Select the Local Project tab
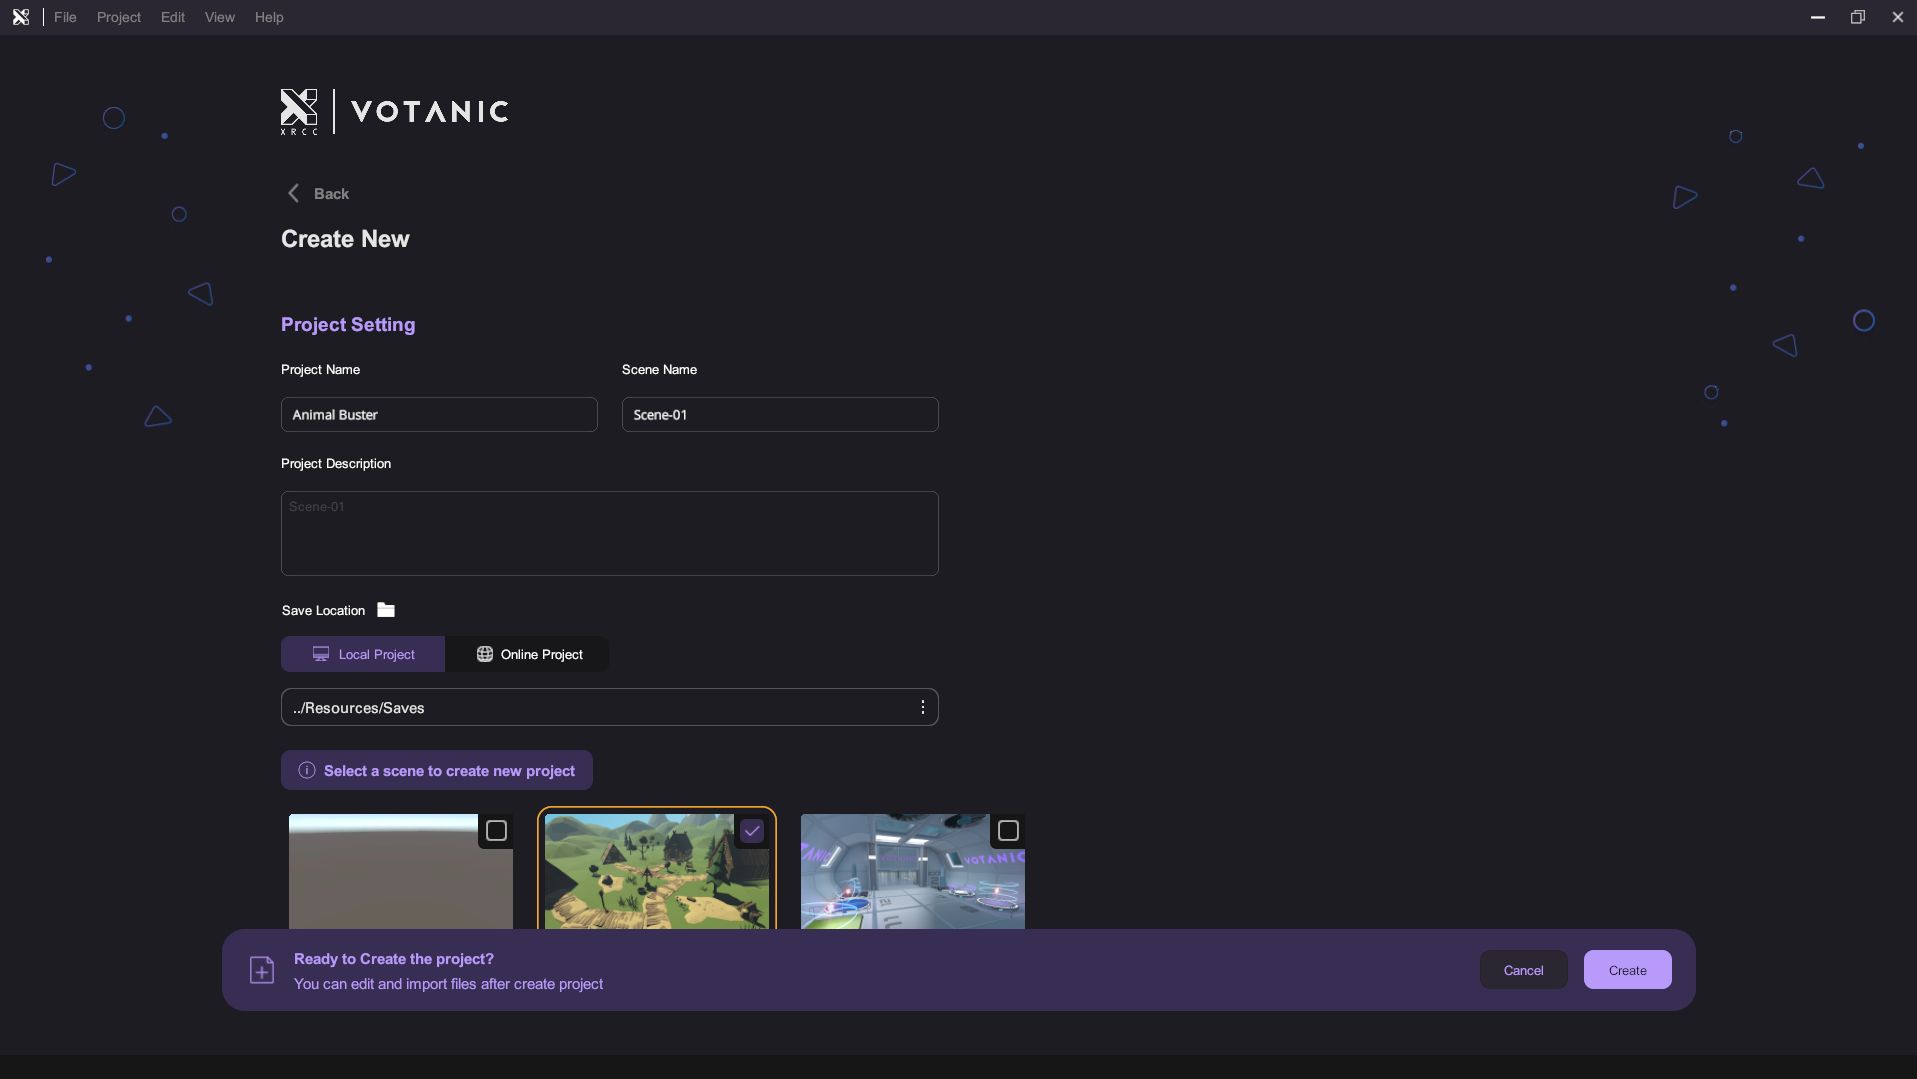The width and height of the screenshot is (1917, 1079). coord(363,654)
